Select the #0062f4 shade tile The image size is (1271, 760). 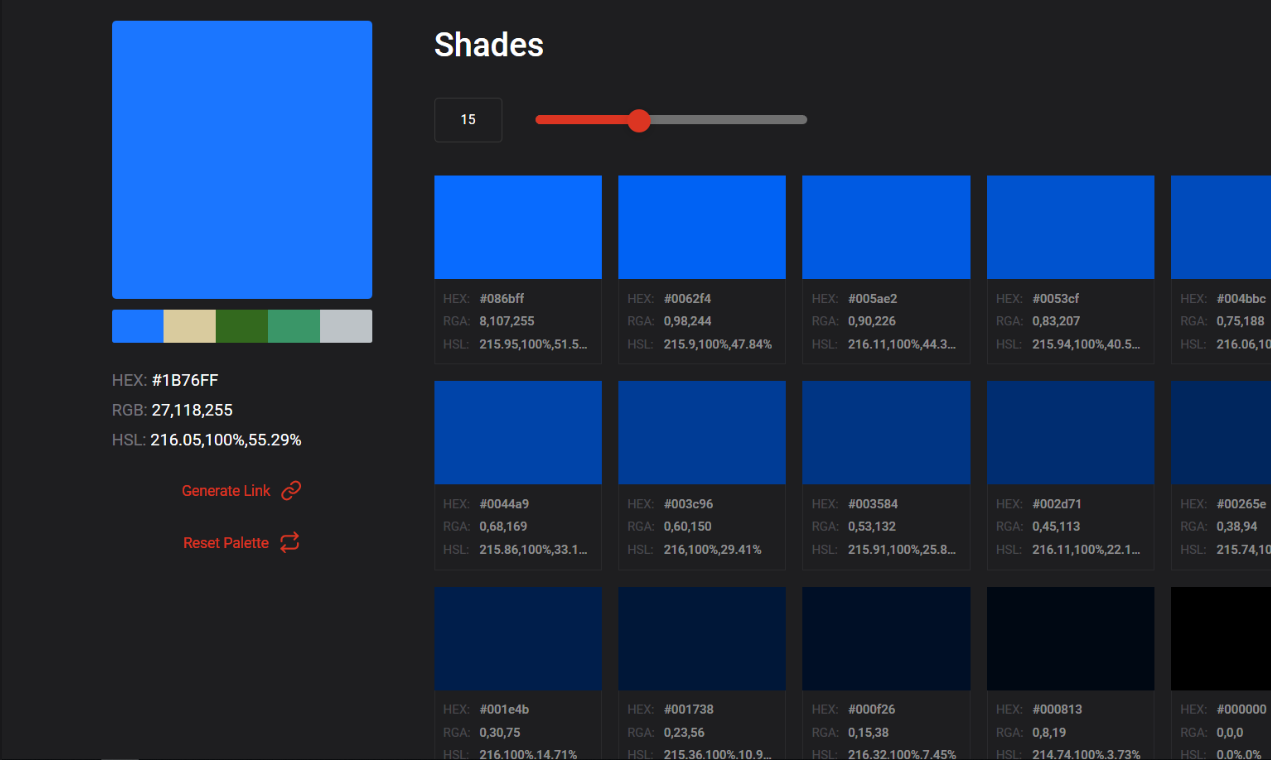[701, 227]
